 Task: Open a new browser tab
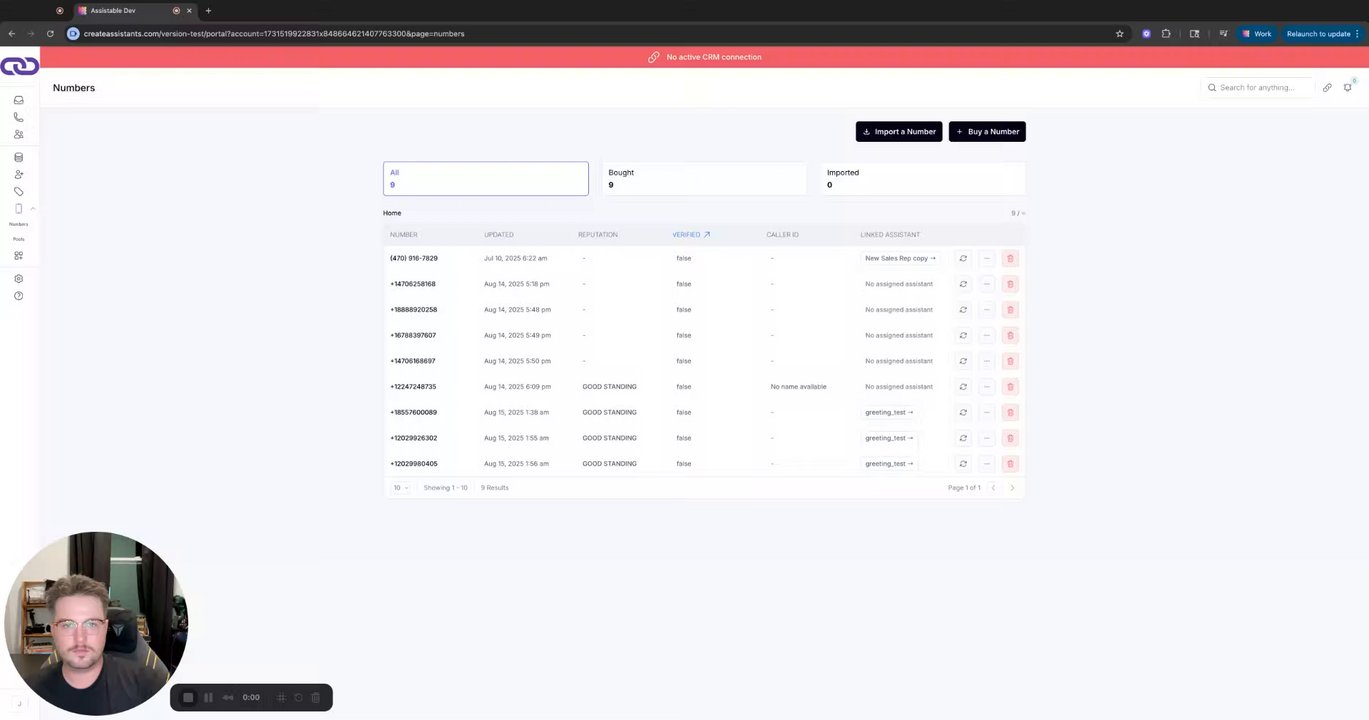click(208, 11)
